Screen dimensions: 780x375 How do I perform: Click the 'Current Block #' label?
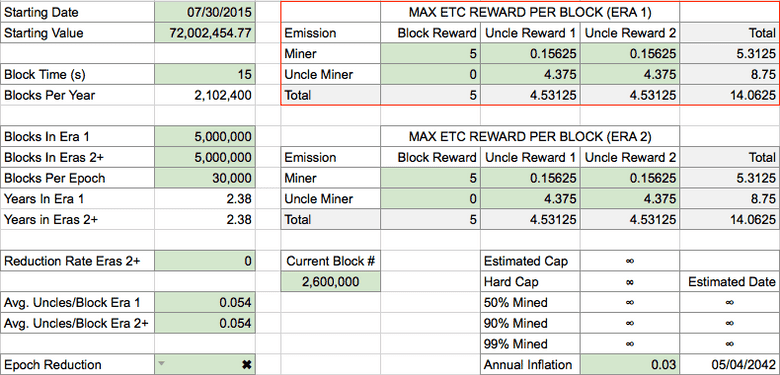point(330,261)
